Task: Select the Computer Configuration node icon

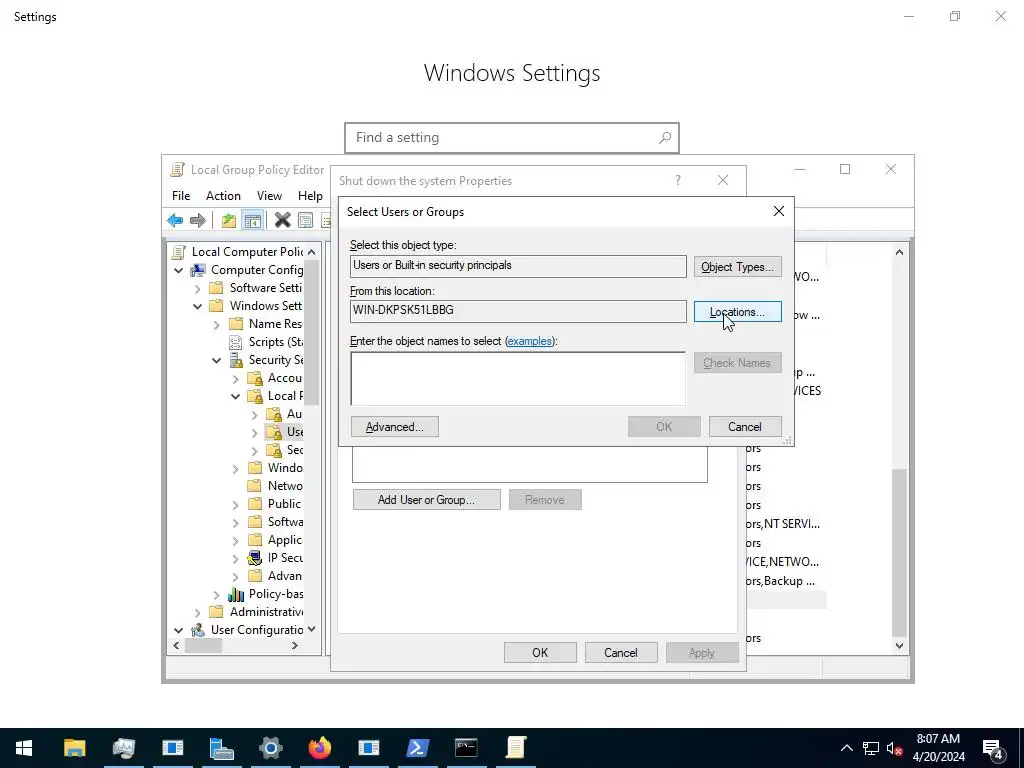Action: pyautogui.click(x=198, y=270)
